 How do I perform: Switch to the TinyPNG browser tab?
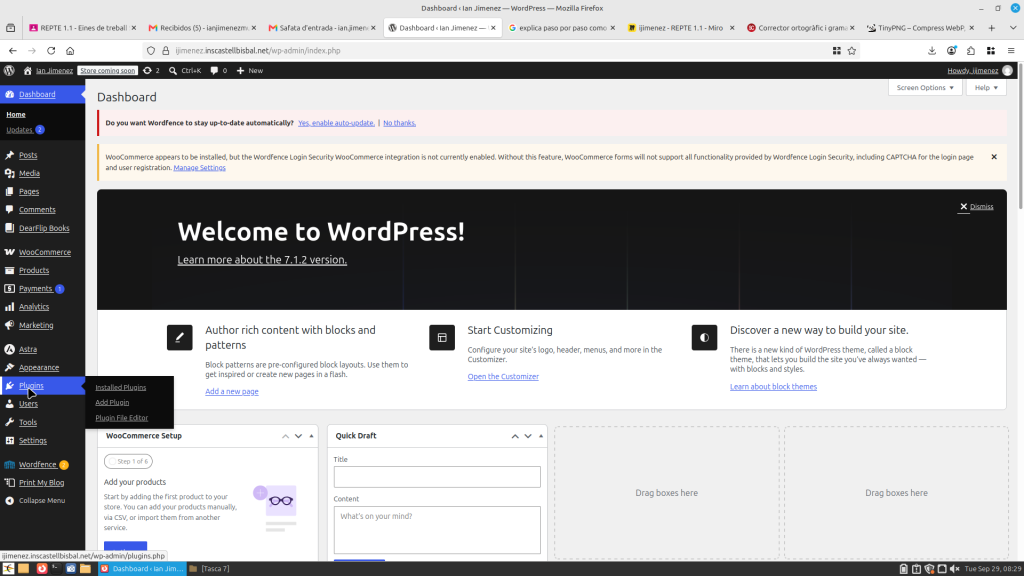coord(920,28)
